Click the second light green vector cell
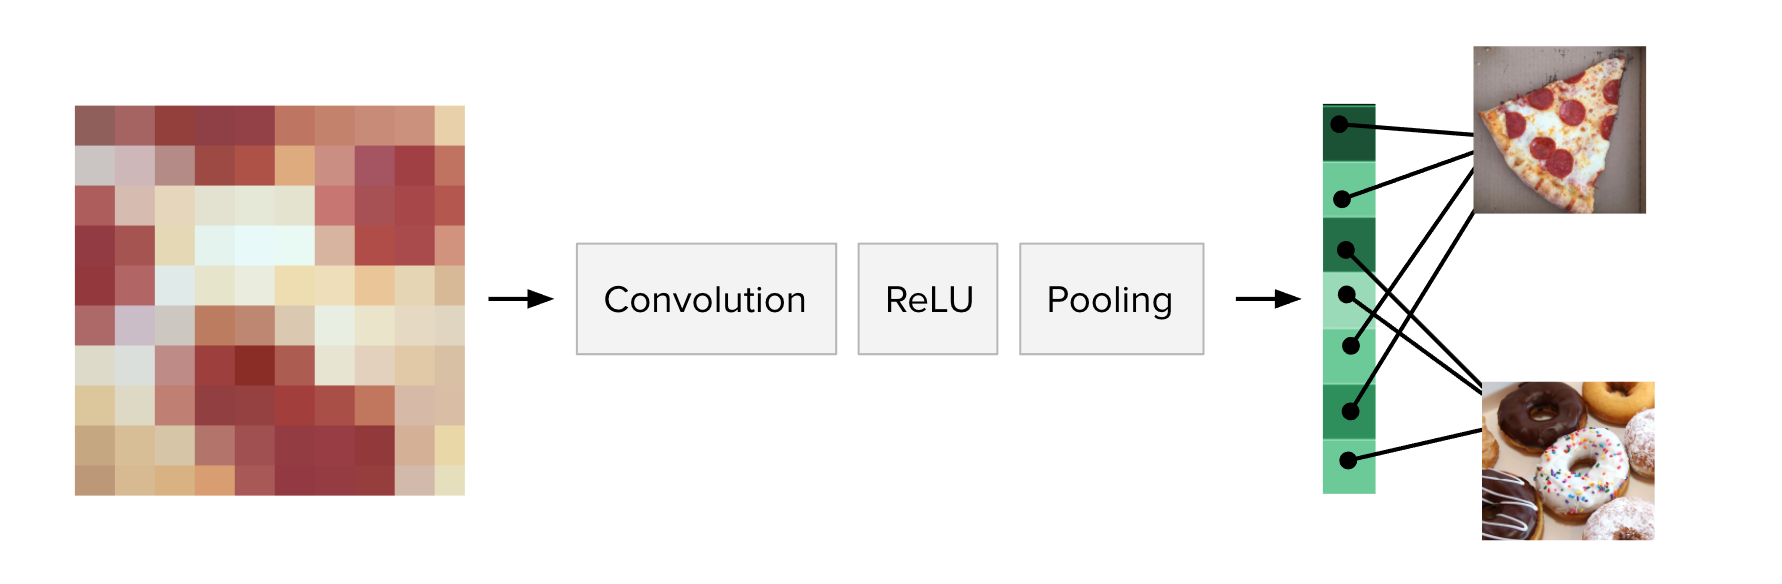The height and width of the screenshot is (584, 1782). tap(1349, 190)
